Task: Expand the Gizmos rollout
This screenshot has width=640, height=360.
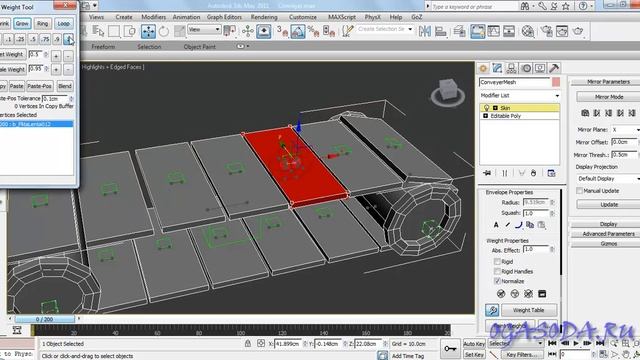Action: (608, 244)
